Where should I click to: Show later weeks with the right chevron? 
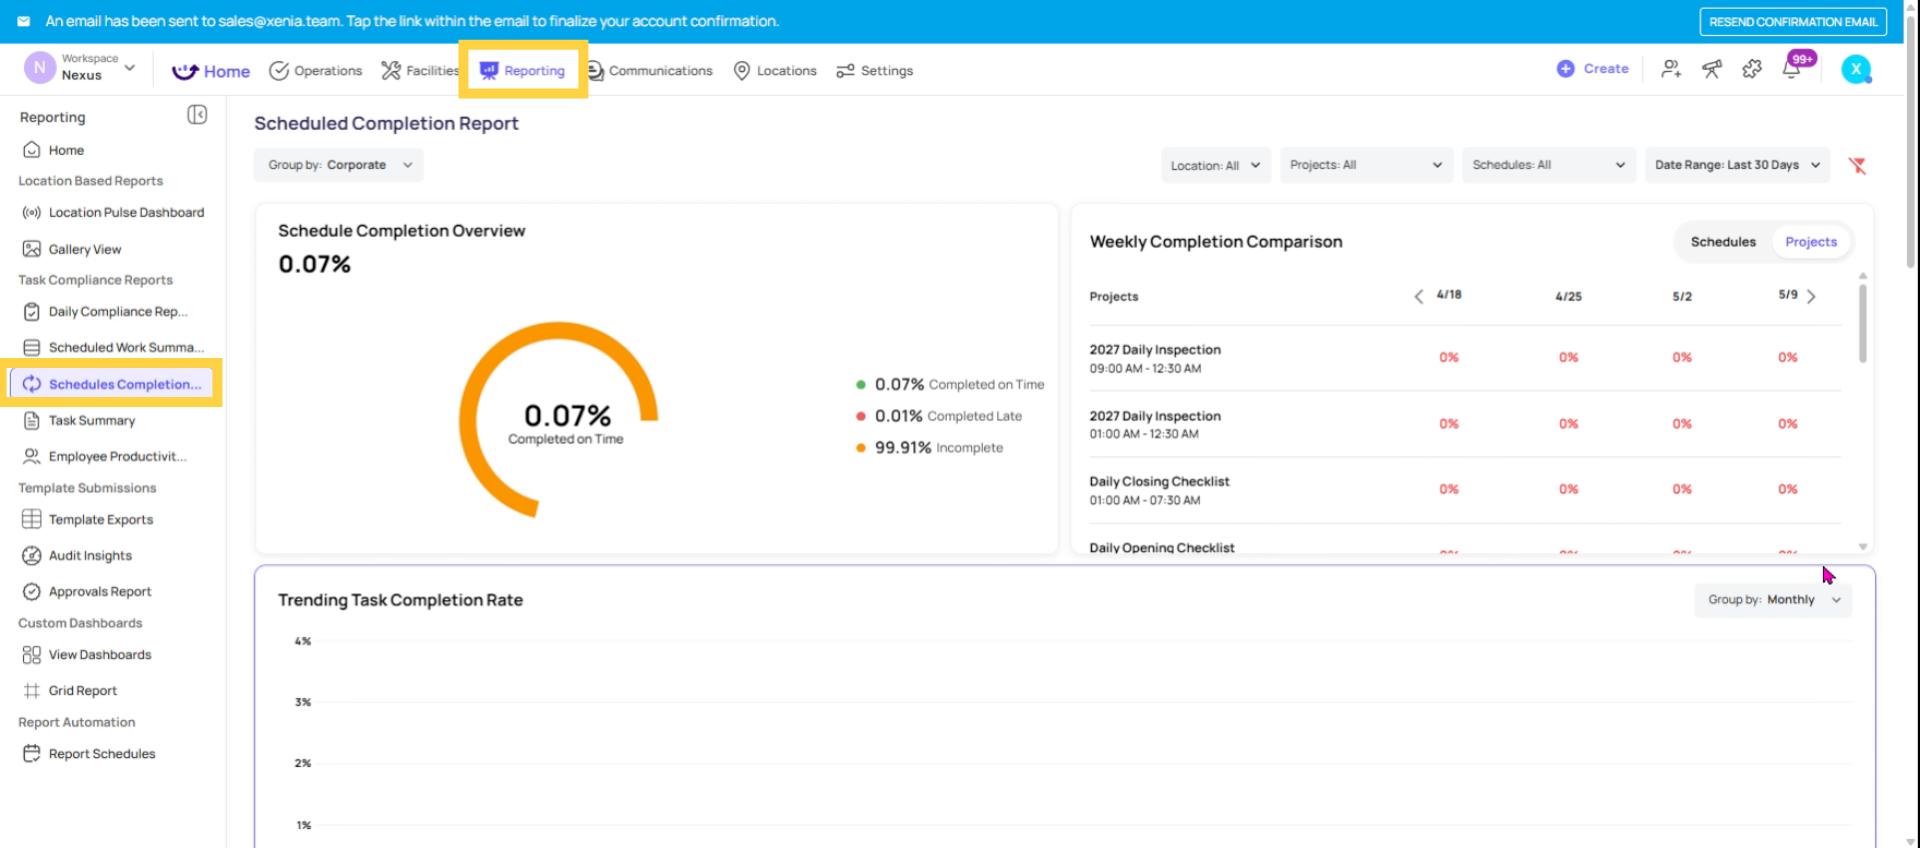coord(1811,296)
